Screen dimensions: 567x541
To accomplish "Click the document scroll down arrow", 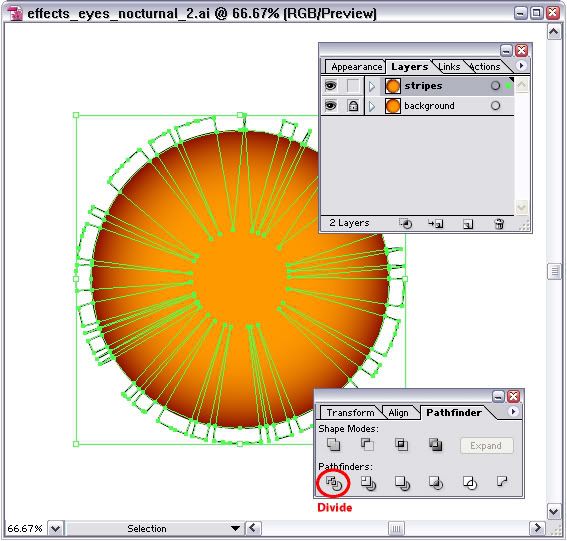I will coord(554,512).
